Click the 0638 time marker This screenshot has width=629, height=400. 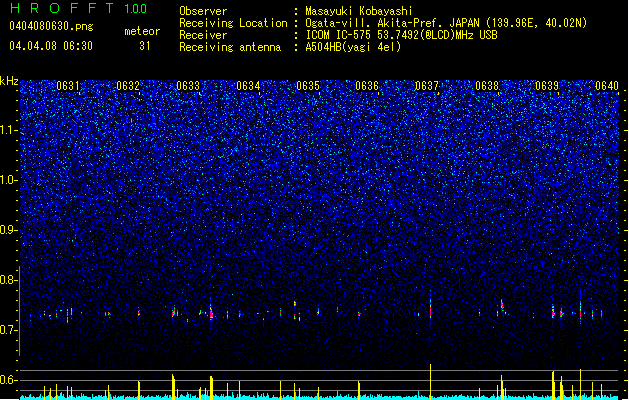point(487,86)
